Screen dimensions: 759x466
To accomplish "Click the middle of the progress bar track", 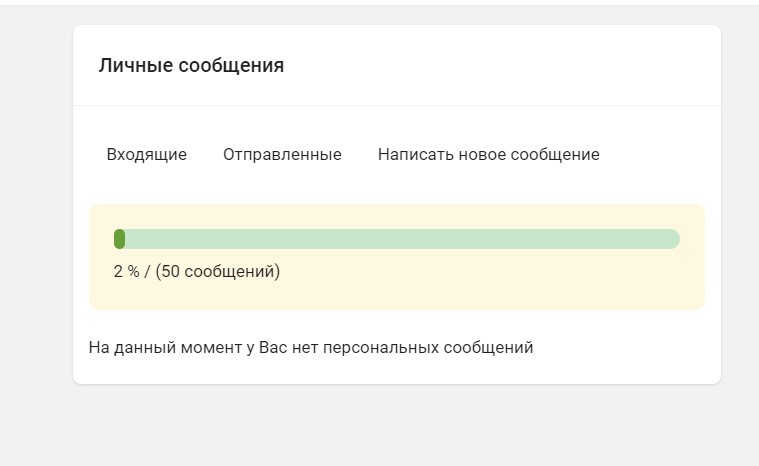I will pos(397,239).
